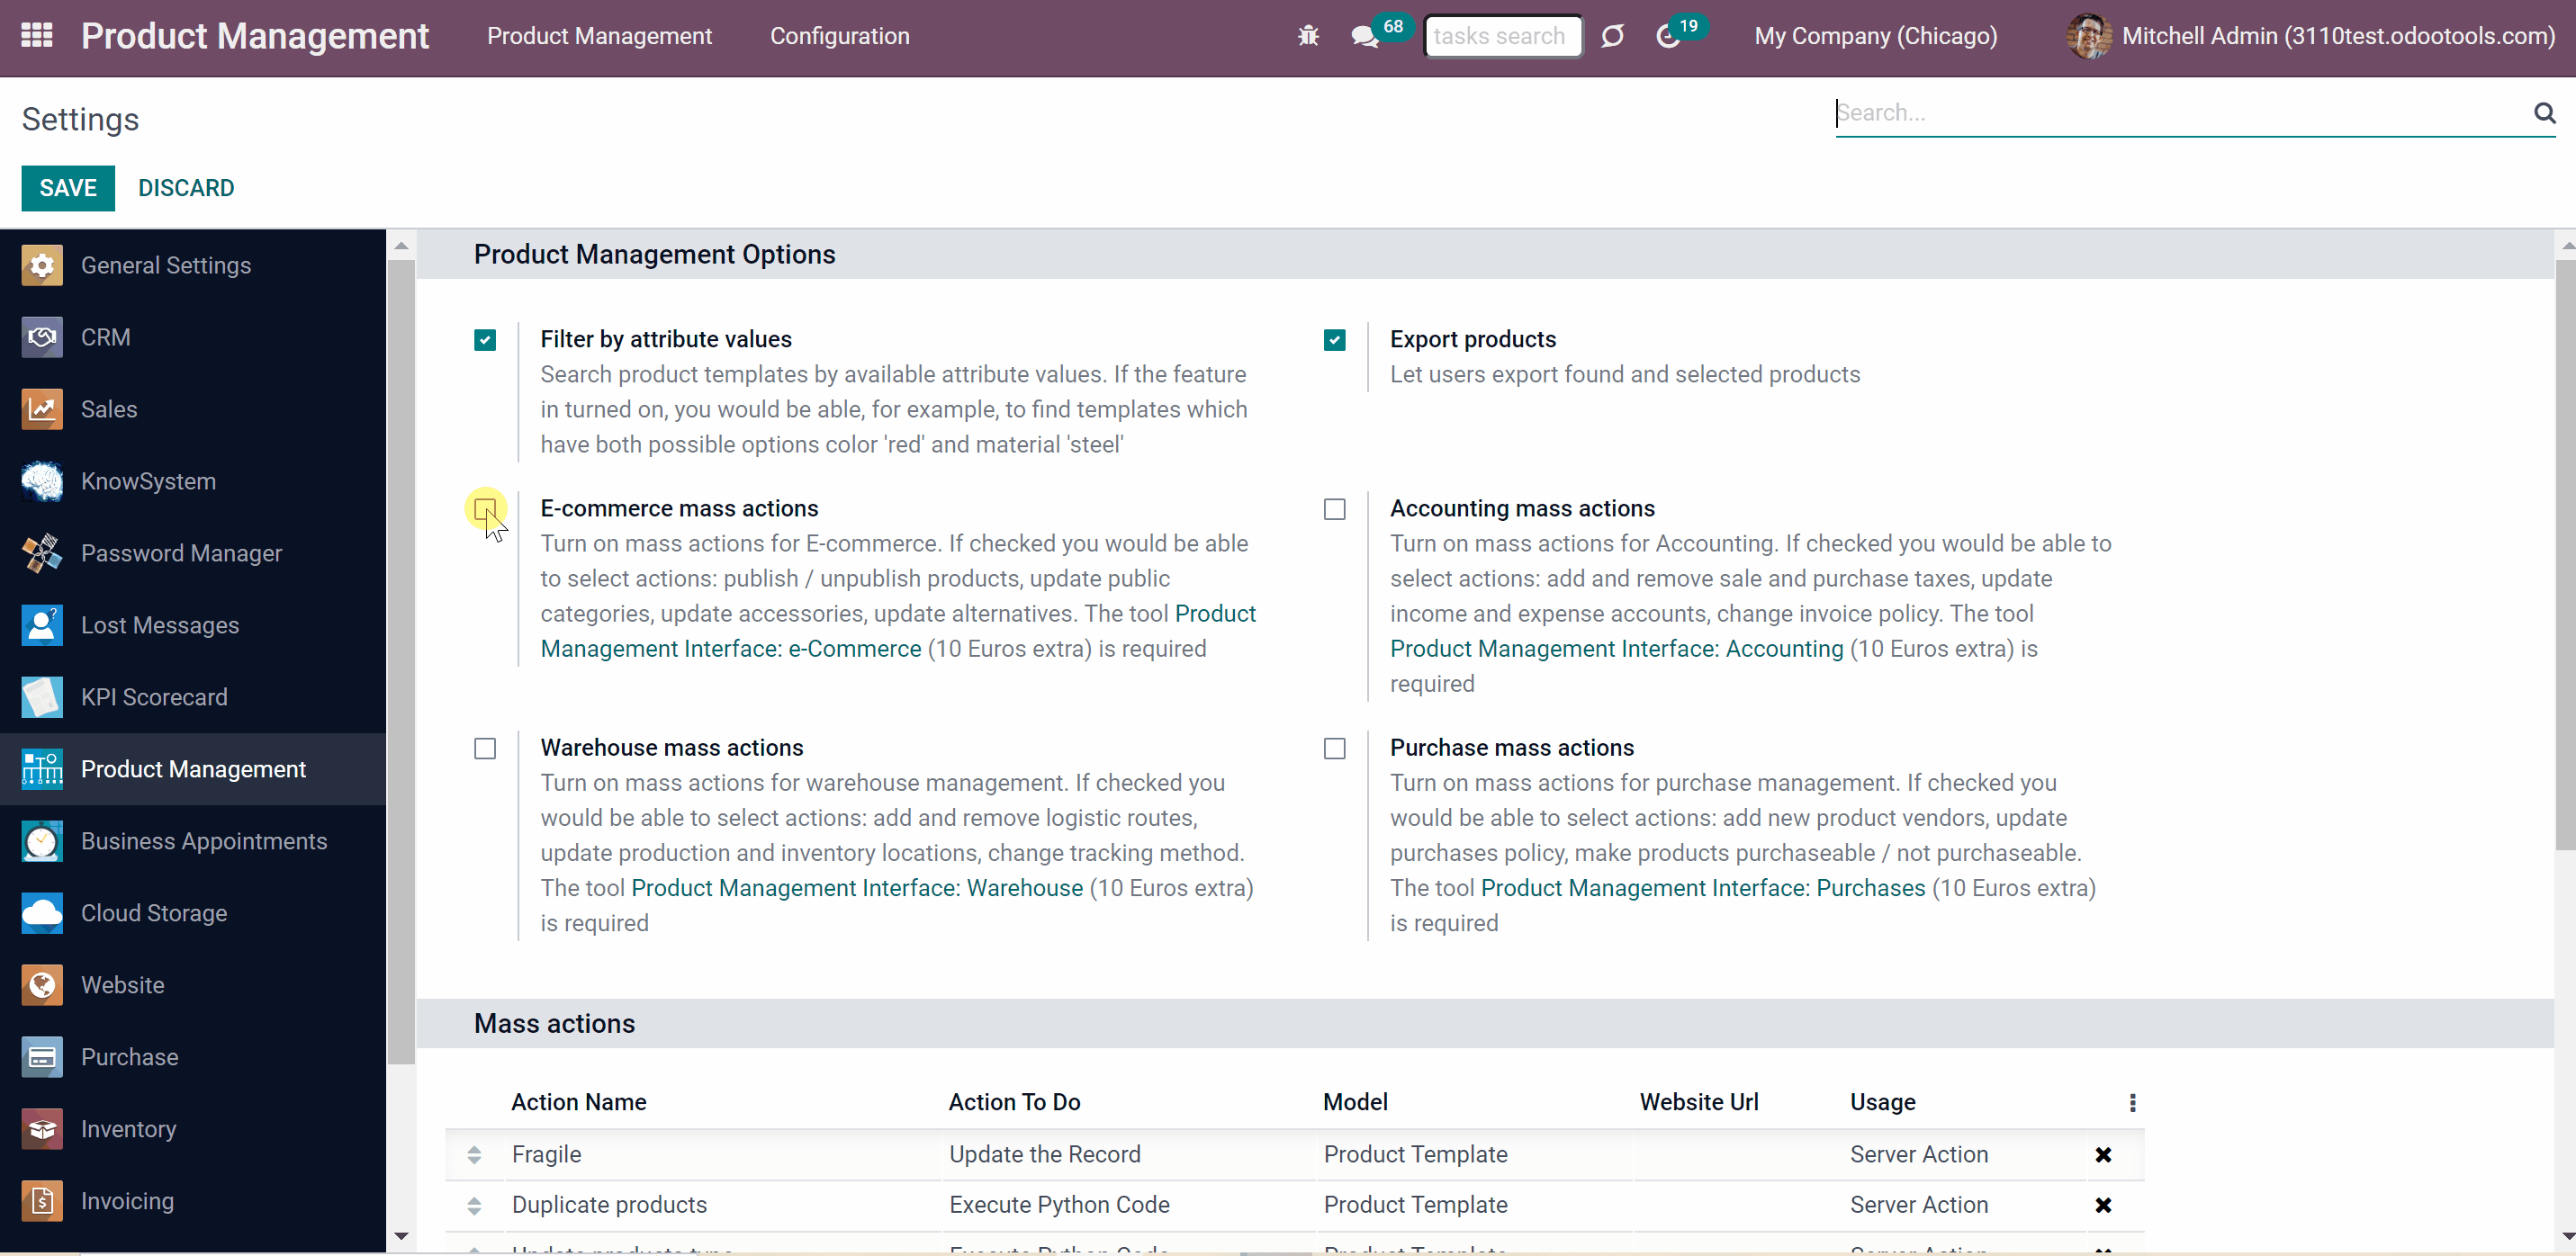Image resolution: width=2576 pixels, height=1256 pixels.
Task: Click the drag handle of Duplicate products row
Action: coord(474,1205)
